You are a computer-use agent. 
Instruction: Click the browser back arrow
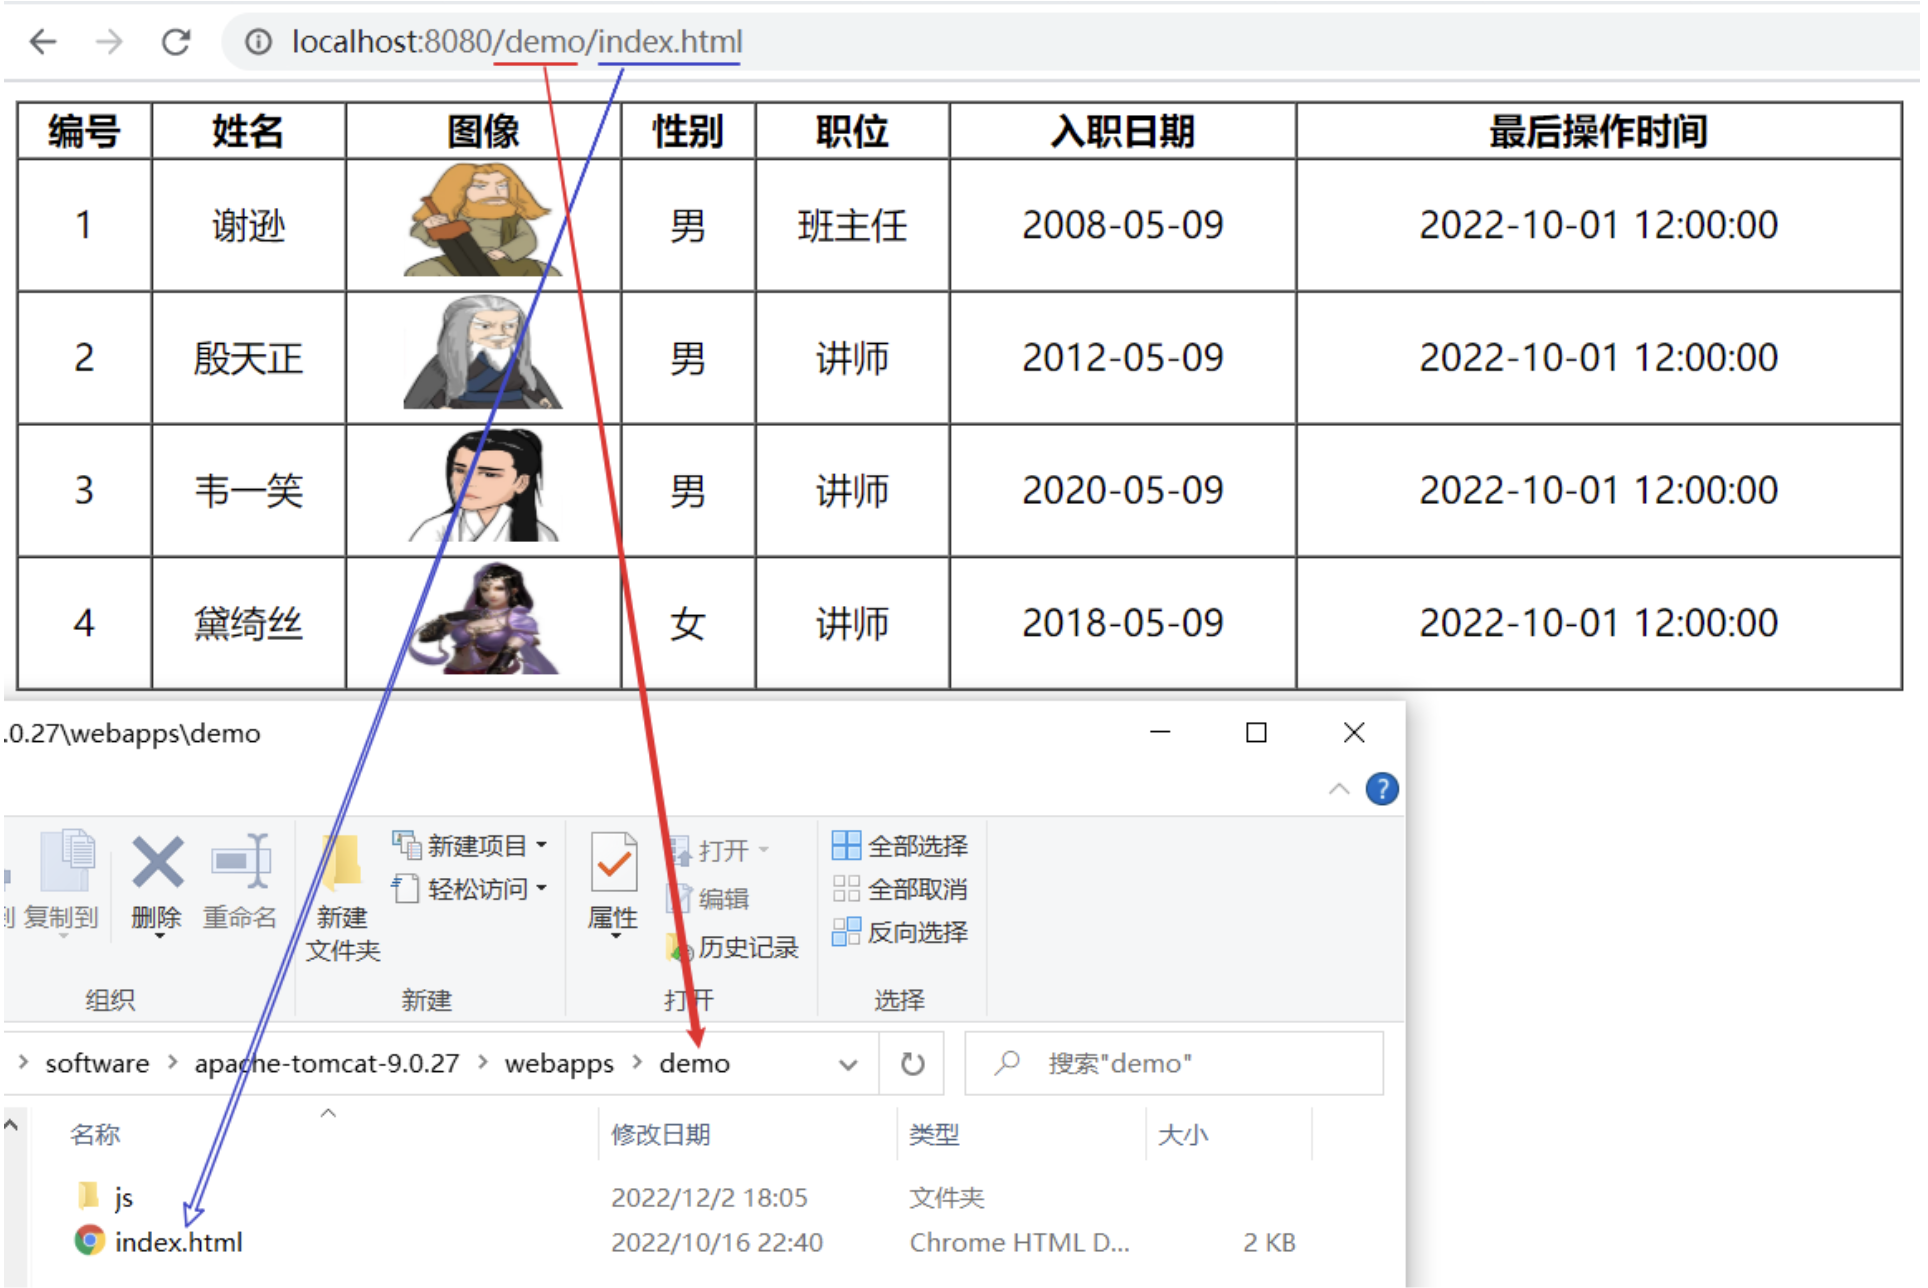point(43,42)
